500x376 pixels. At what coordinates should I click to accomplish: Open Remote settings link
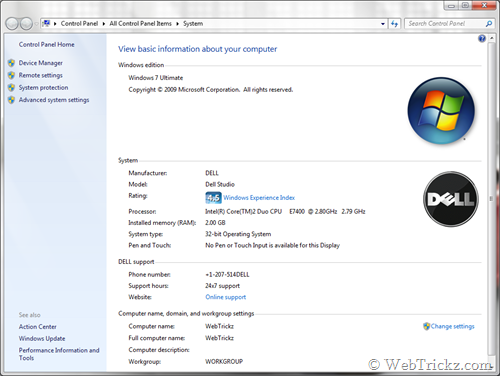pyautogui.click(x=41, y=75)
